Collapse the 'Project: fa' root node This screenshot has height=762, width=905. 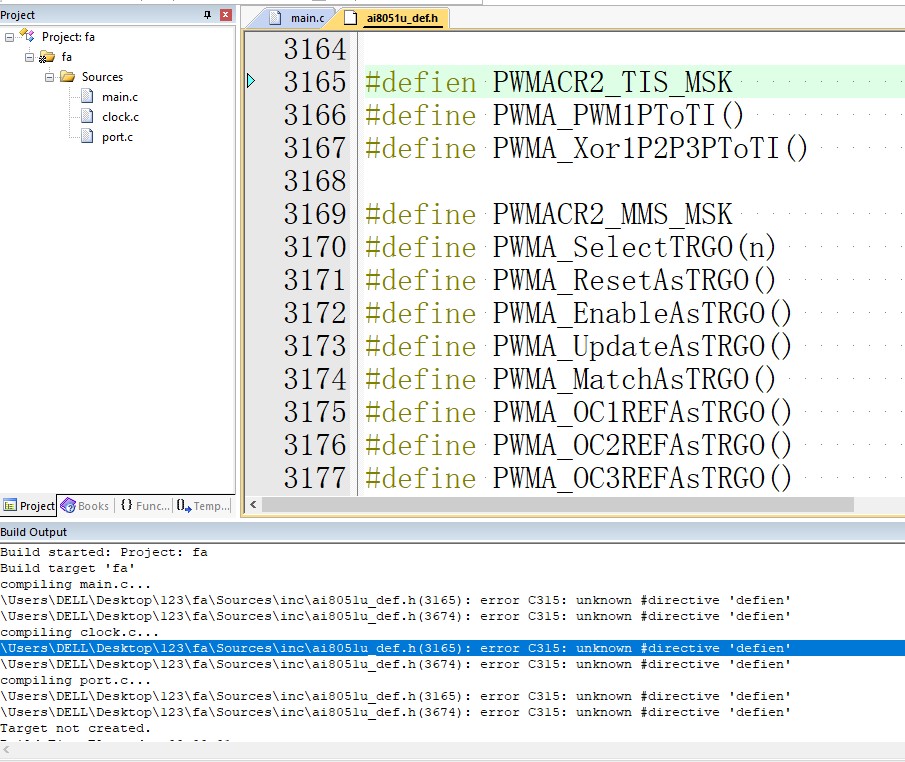coord(9,38)
